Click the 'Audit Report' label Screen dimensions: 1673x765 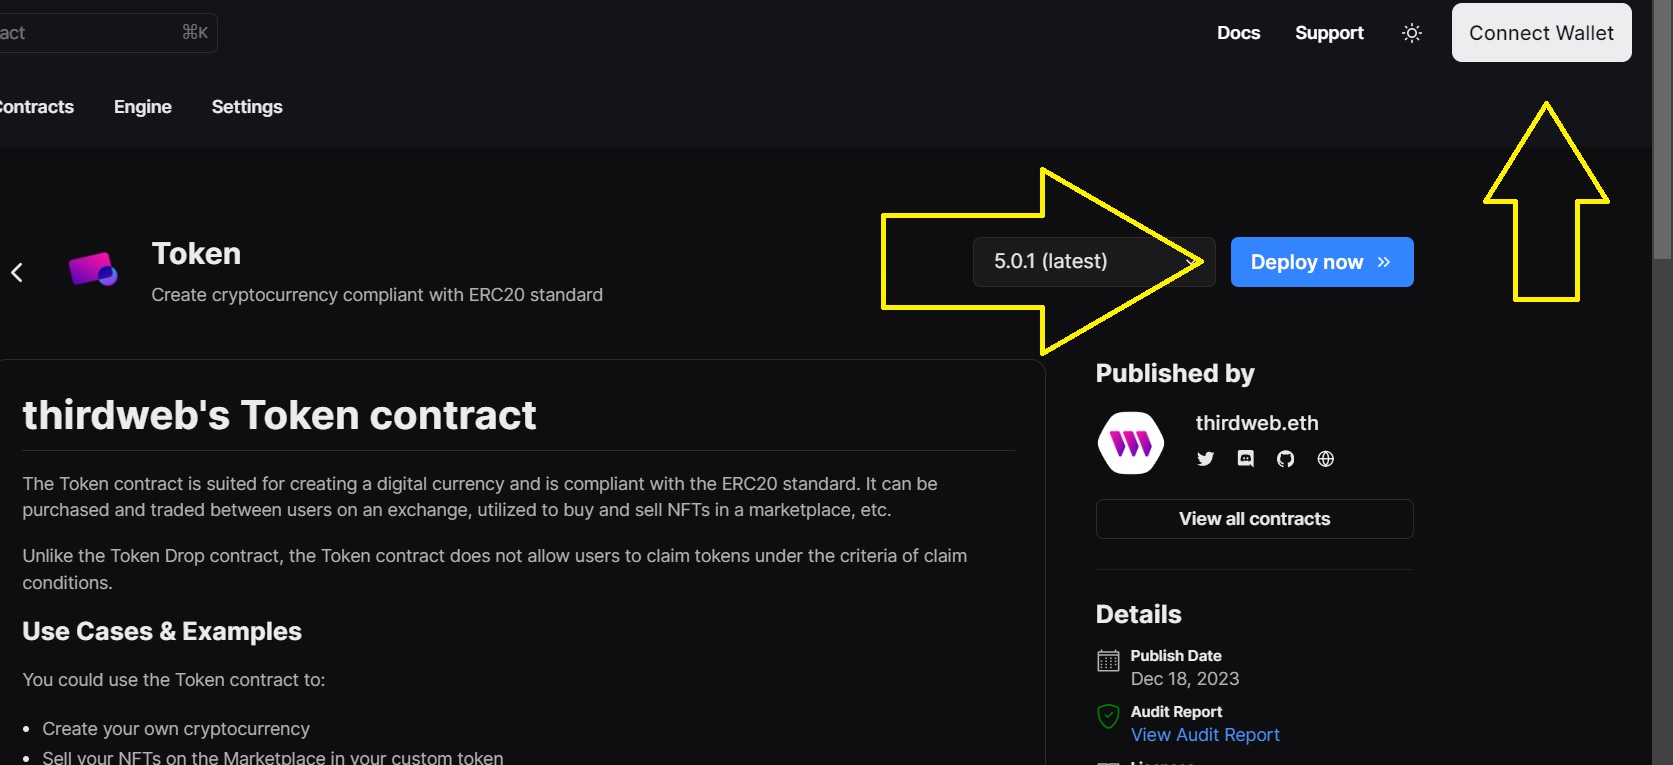[1176, 712]
